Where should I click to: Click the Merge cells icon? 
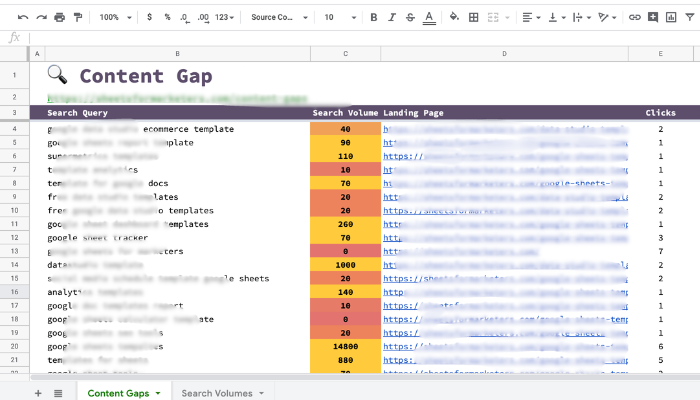(x=493, y=17)
